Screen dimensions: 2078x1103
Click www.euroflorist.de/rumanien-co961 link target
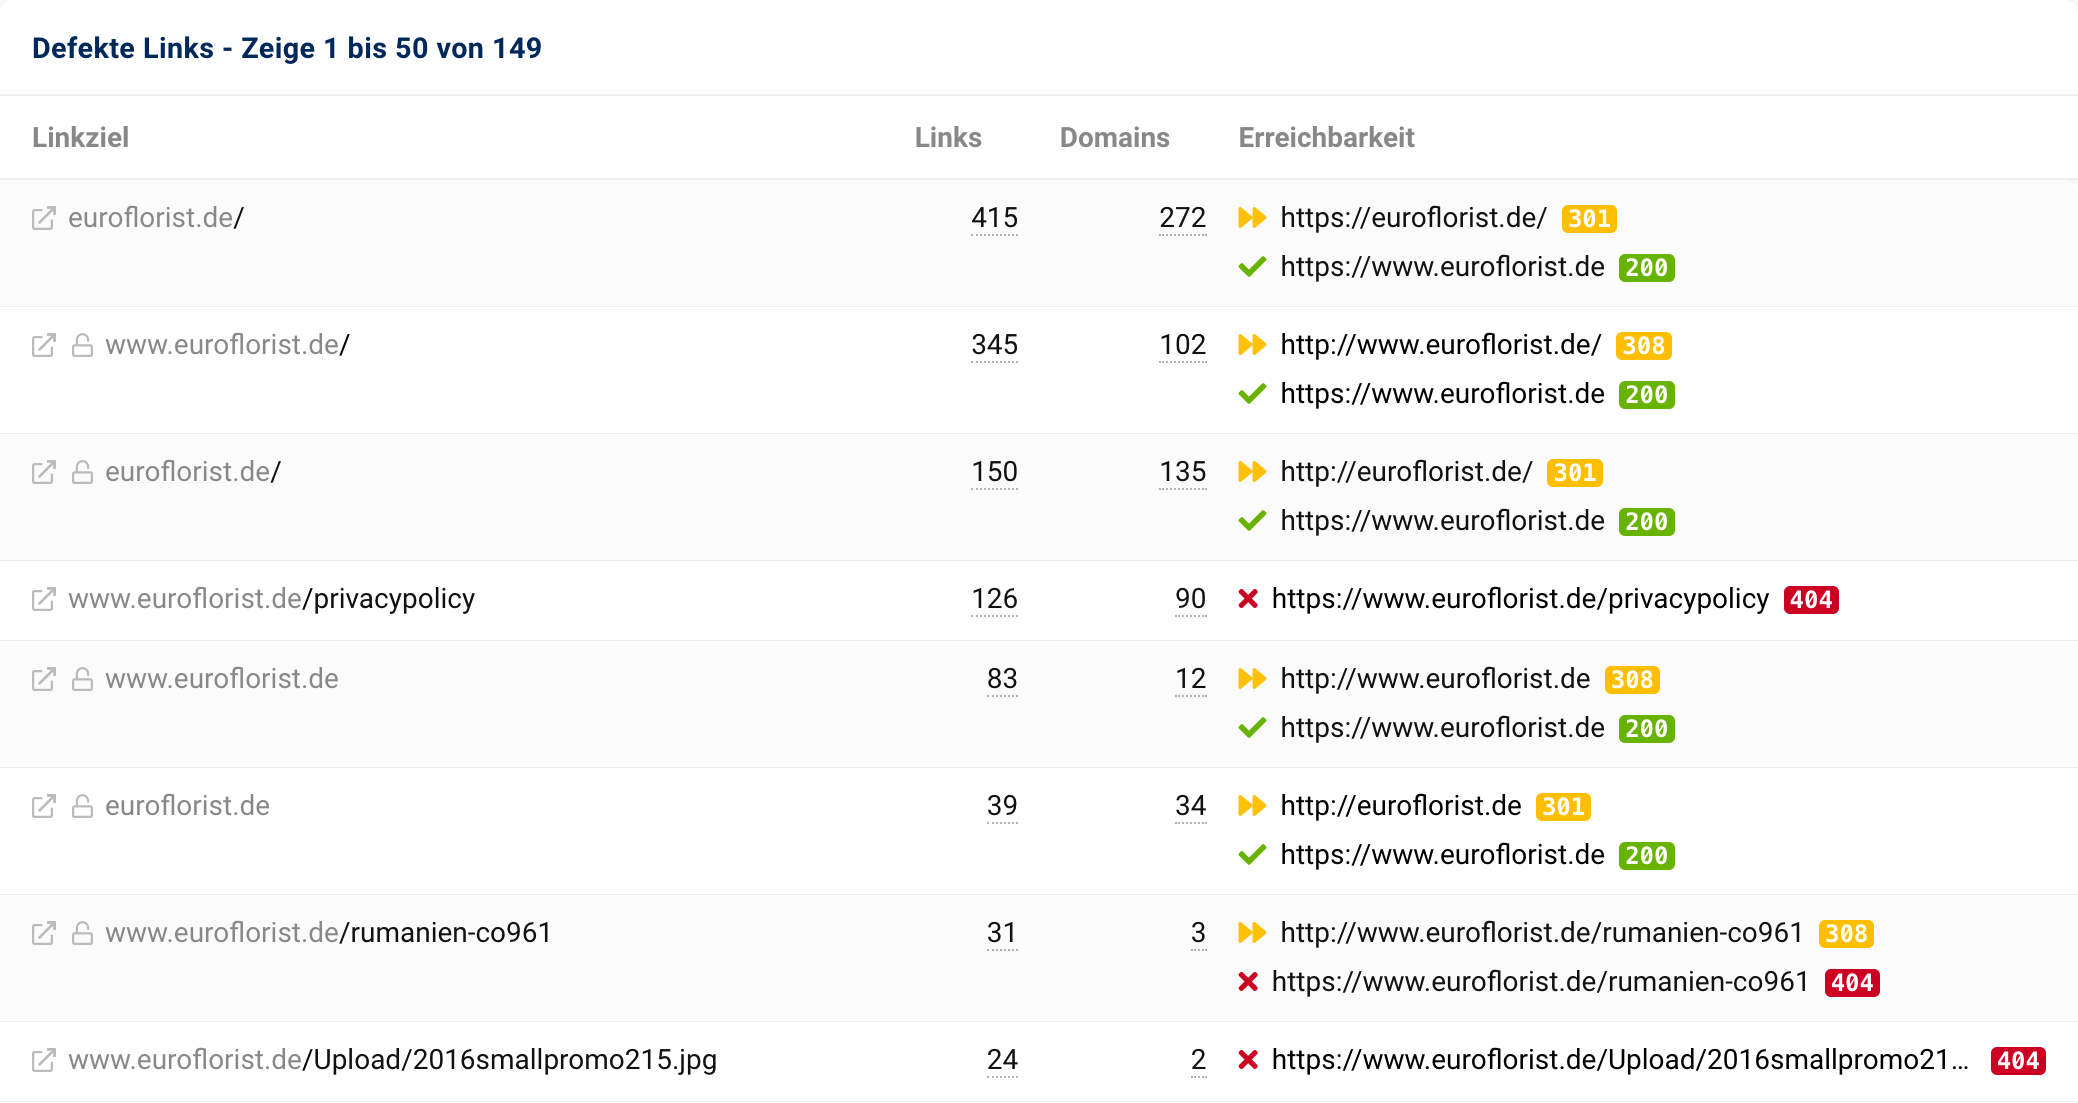[328, 933]
